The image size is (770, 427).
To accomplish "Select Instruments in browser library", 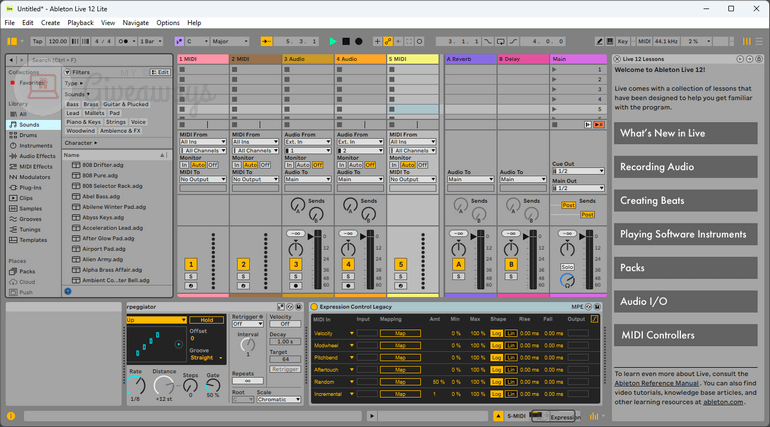I will (35, 146).
